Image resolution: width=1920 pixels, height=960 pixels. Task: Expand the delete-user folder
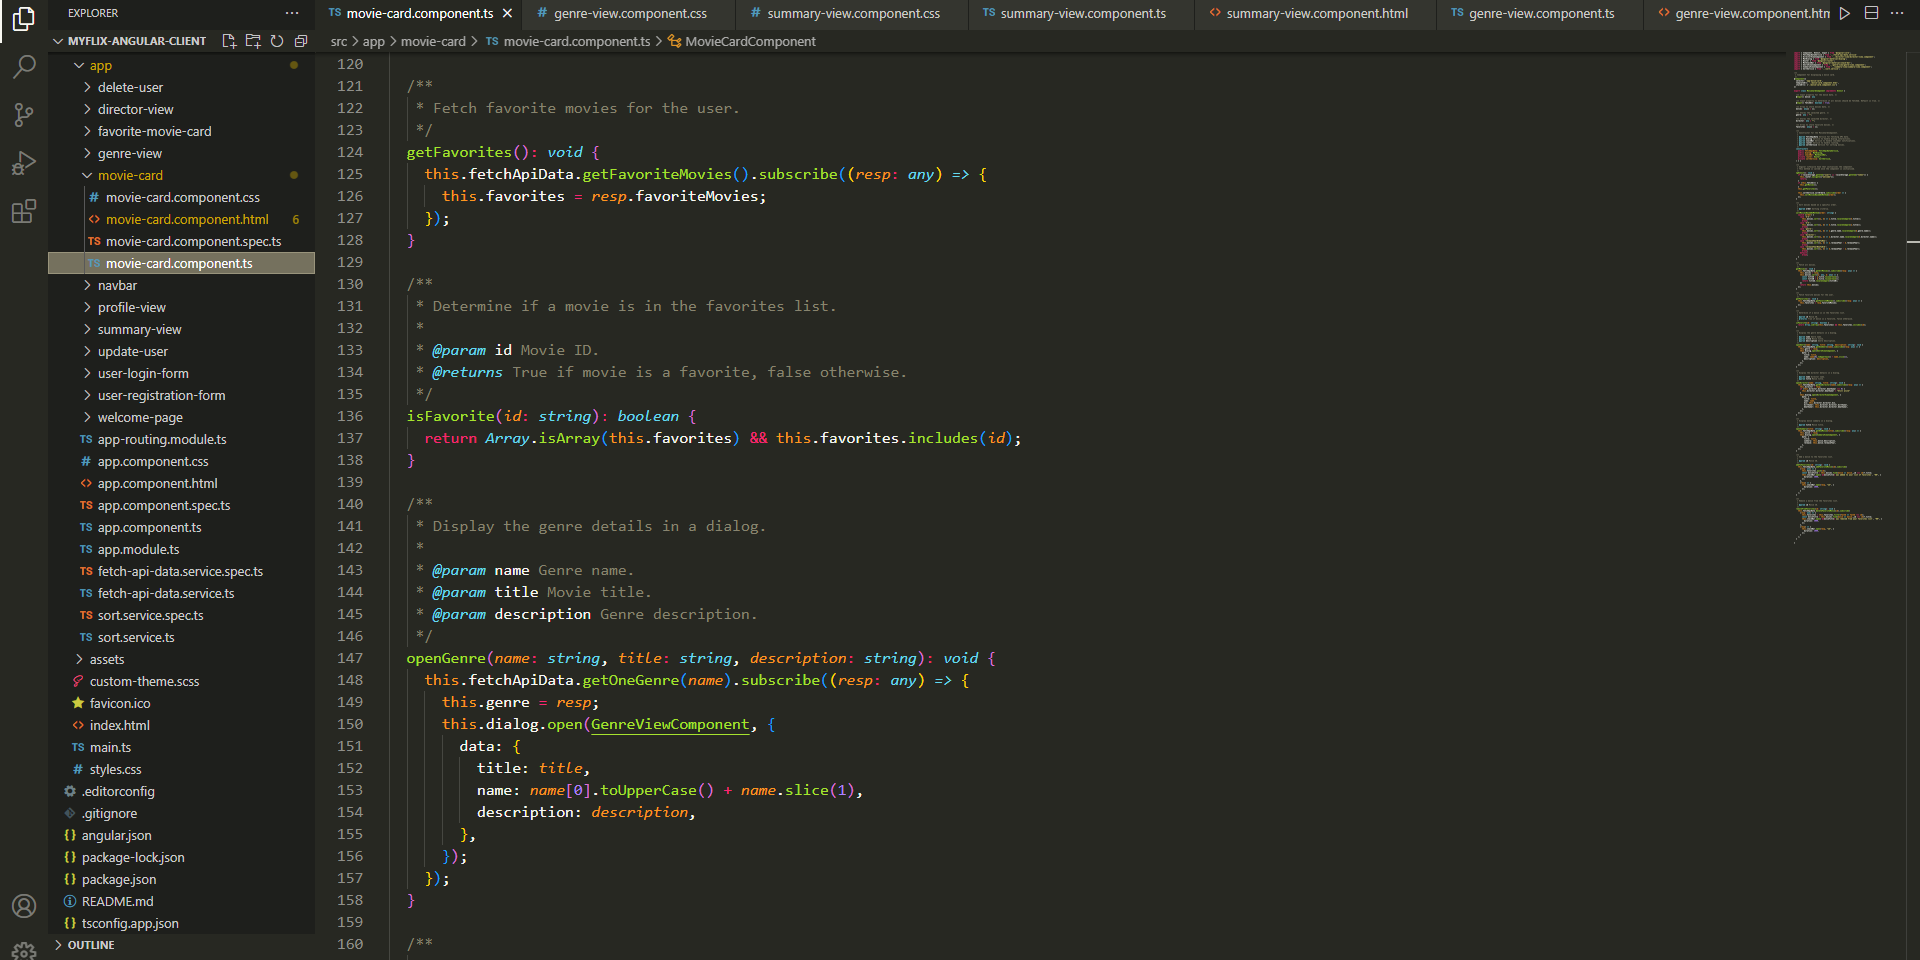(181, 87)
